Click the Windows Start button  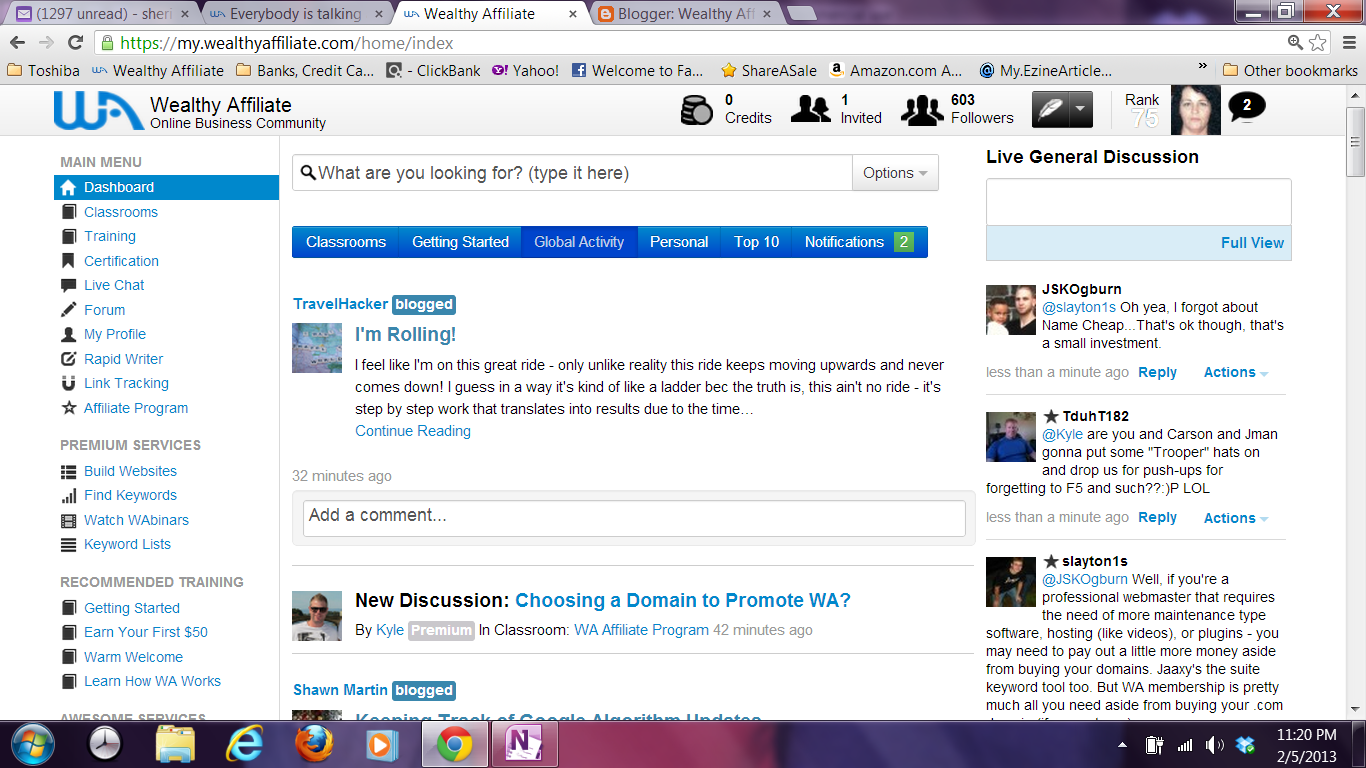coord(31,744)
